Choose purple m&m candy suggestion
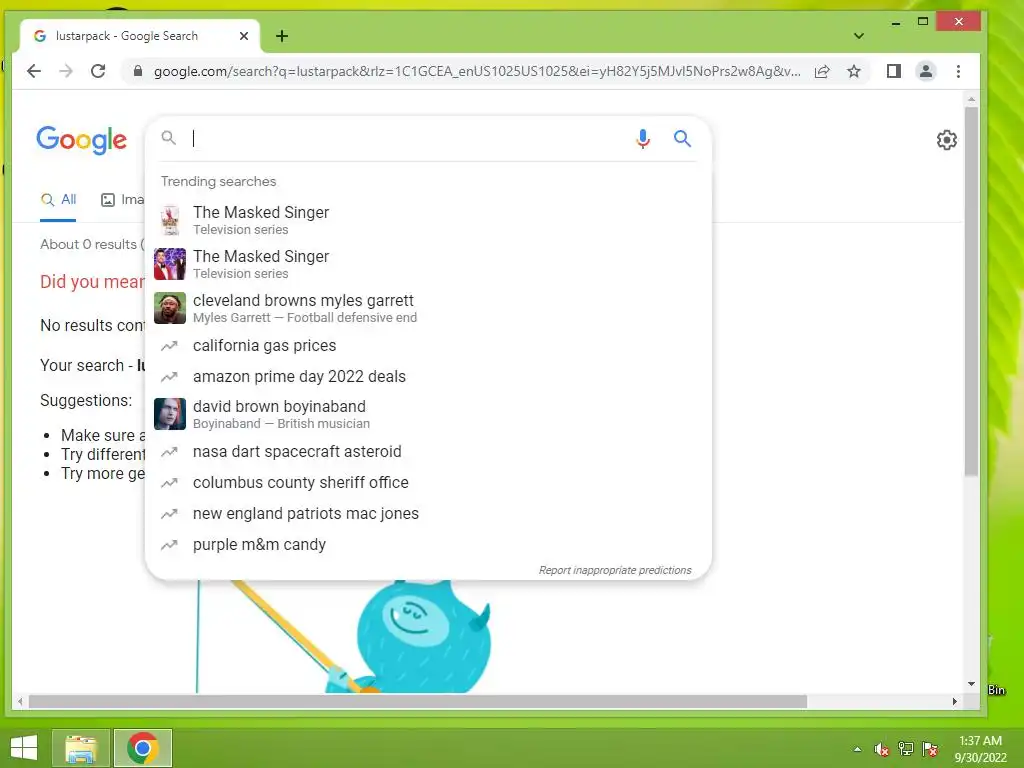The height and width of the screenshot is (768, 1024). [428, 545]
